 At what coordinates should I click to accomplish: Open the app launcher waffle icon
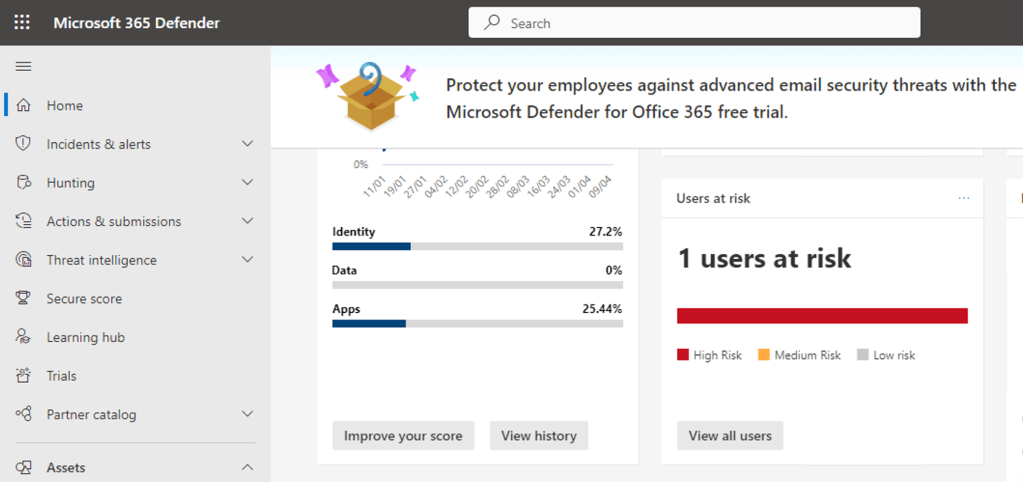[22, 22]
